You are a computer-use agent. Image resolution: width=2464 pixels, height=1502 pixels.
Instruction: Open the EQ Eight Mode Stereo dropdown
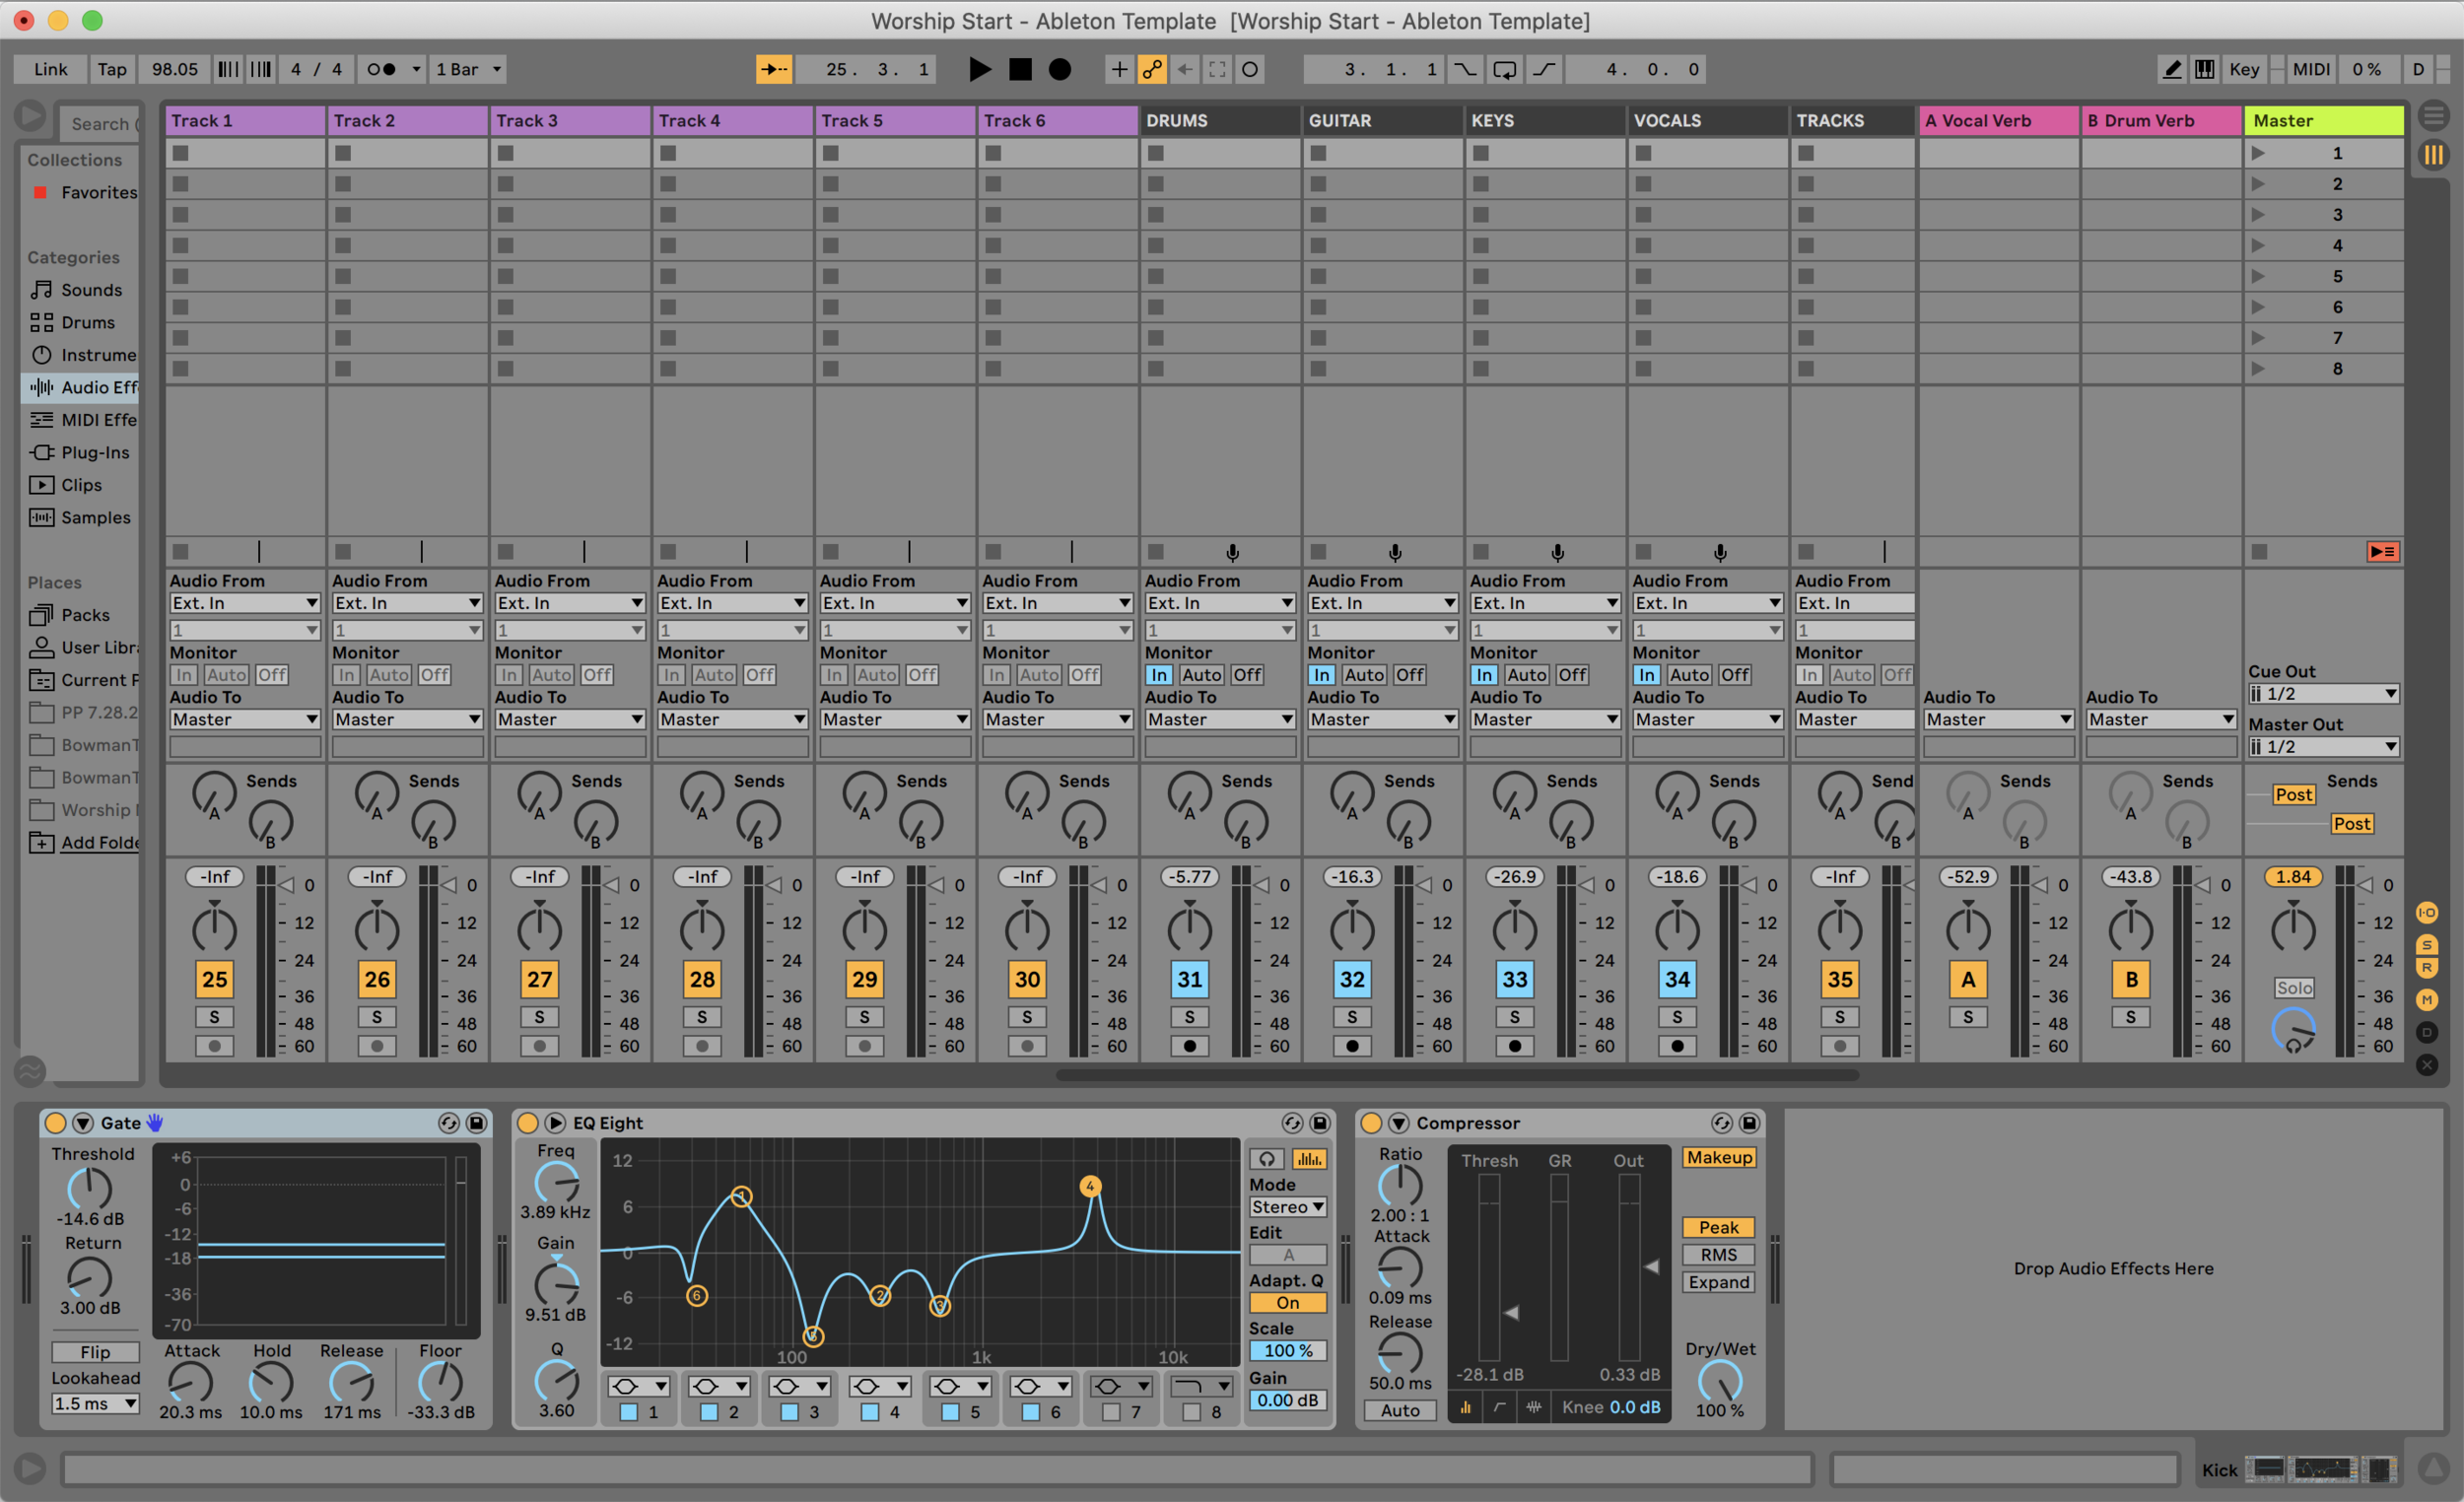click(x=1288, y=1207)
